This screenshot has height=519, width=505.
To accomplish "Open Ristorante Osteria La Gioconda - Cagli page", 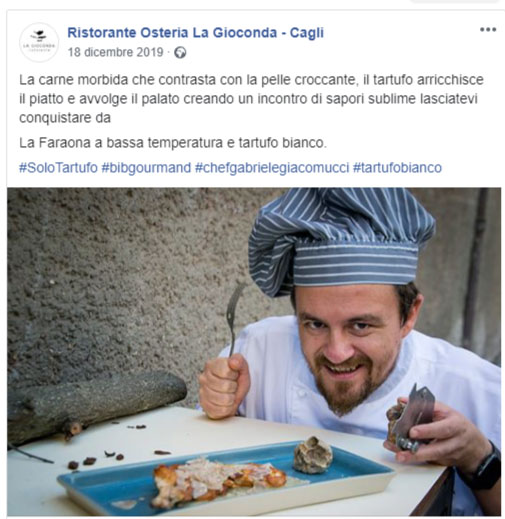I will point(195,33).
